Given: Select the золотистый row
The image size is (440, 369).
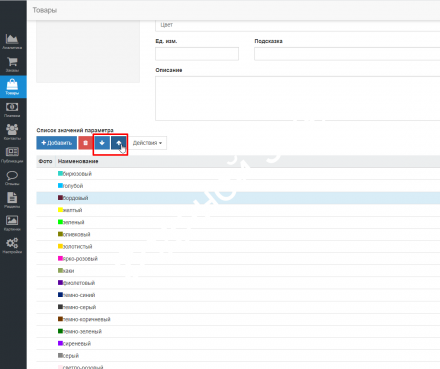Looking at the screenshot, I should tap(238, 246).
